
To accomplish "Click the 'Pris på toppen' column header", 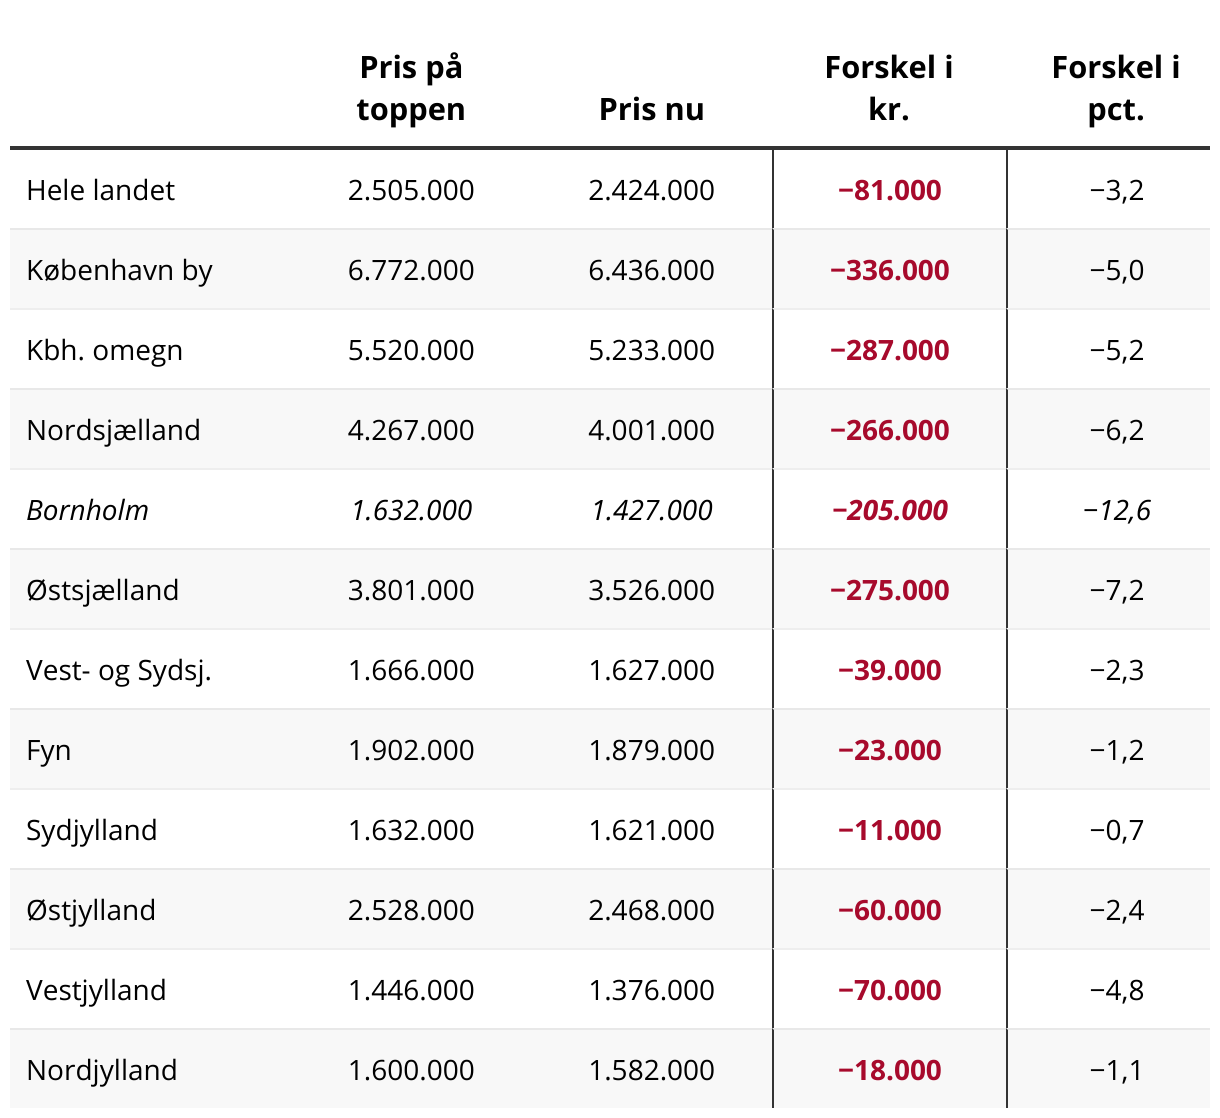I will (x=411, y=89).
